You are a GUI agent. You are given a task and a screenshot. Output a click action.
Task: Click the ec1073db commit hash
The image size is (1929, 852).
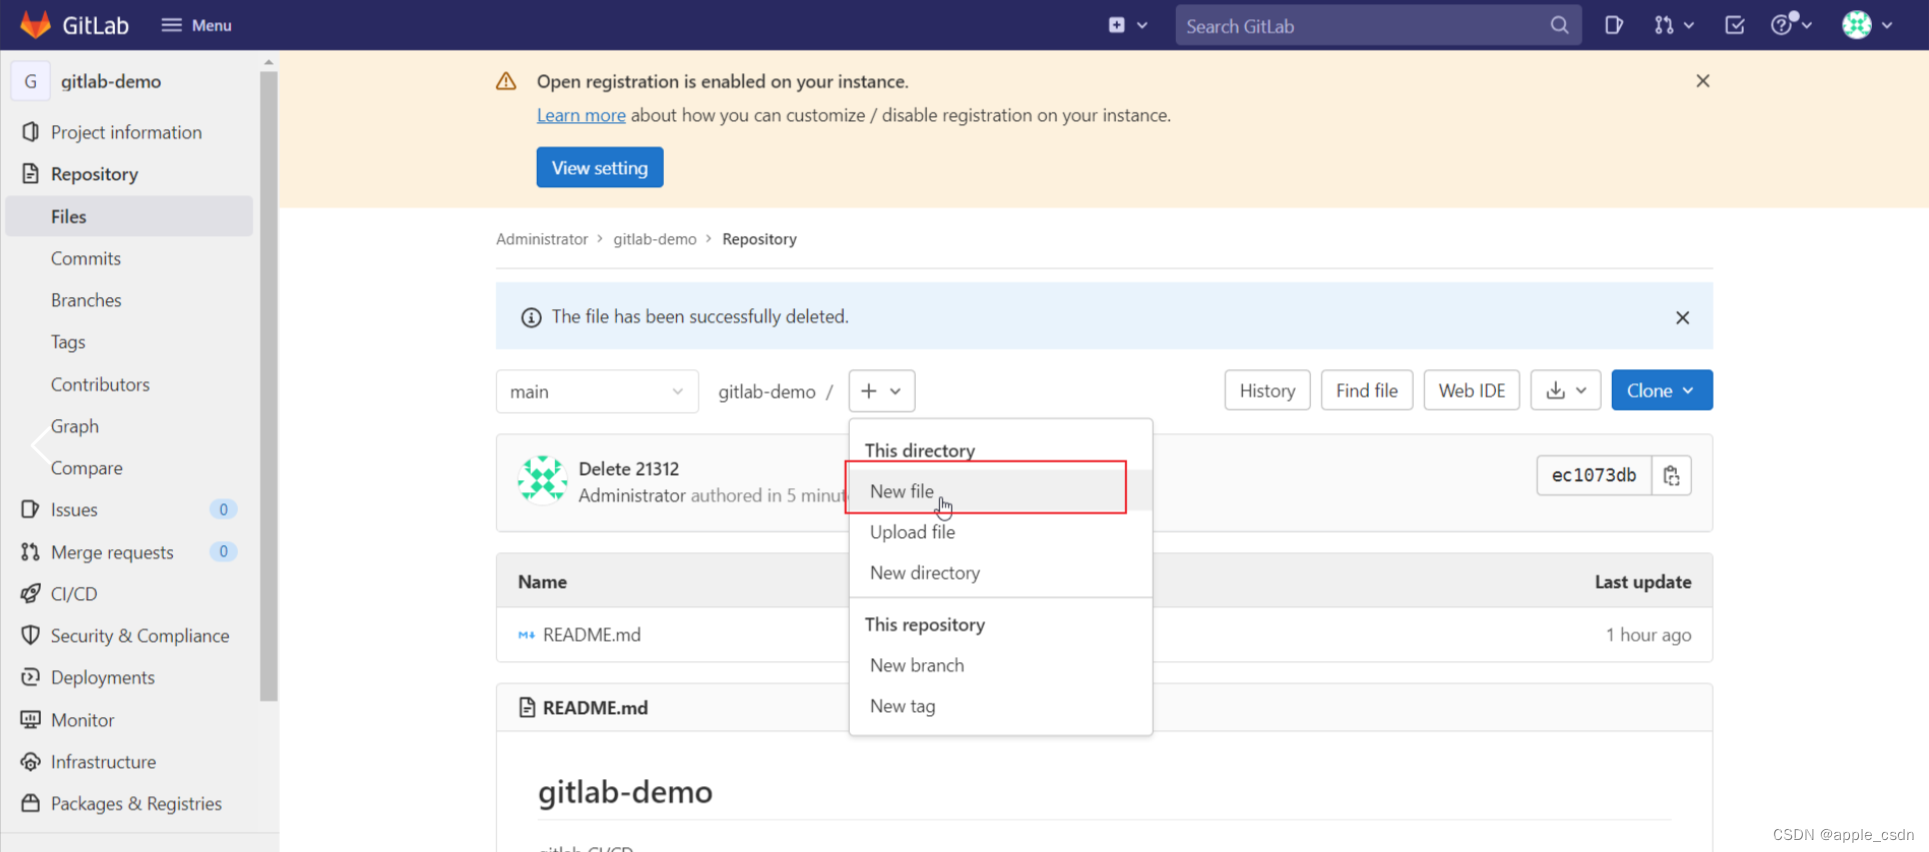click(x=1594, y=475)
